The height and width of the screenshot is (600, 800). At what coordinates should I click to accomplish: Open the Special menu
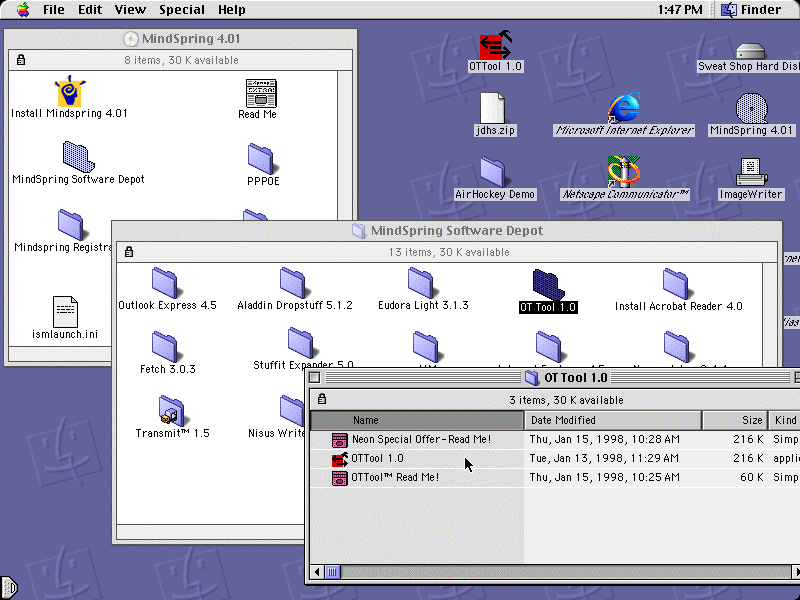[x=182, y=10]
